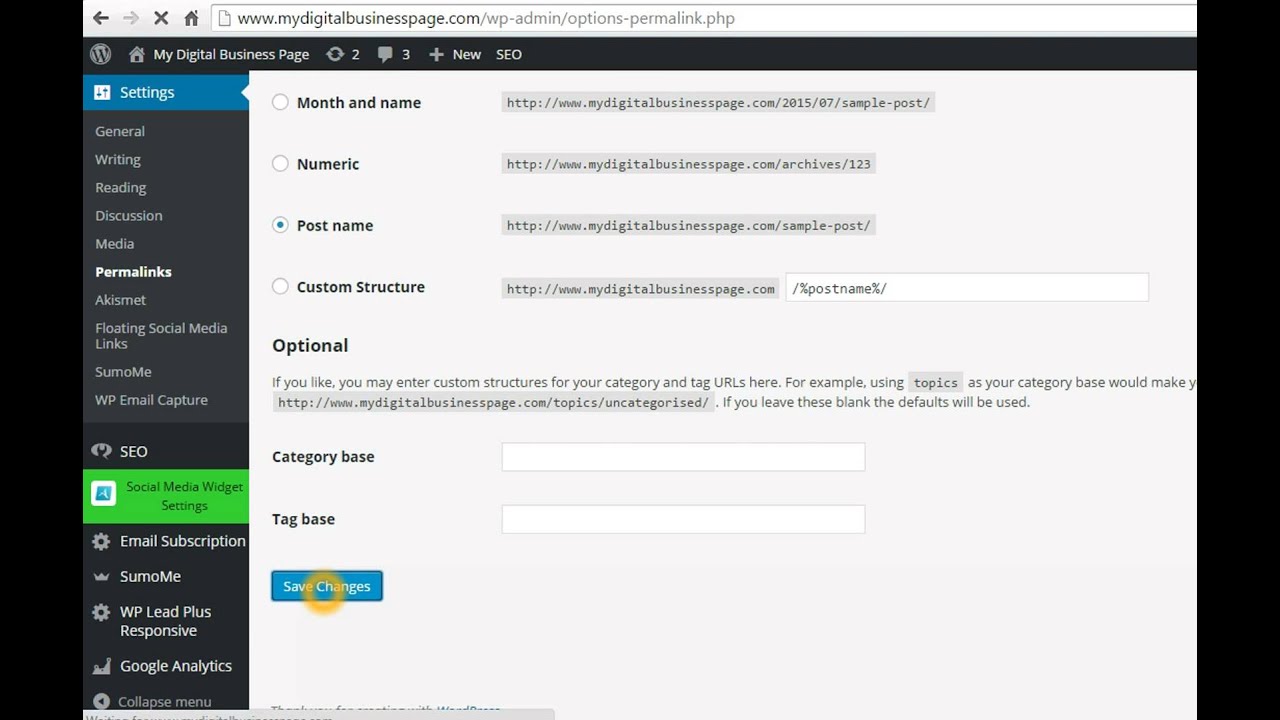The height and width of the screenshot is (720, 1280).
Task: Select the Custom Structure radio button
Action: click(280, 286)
